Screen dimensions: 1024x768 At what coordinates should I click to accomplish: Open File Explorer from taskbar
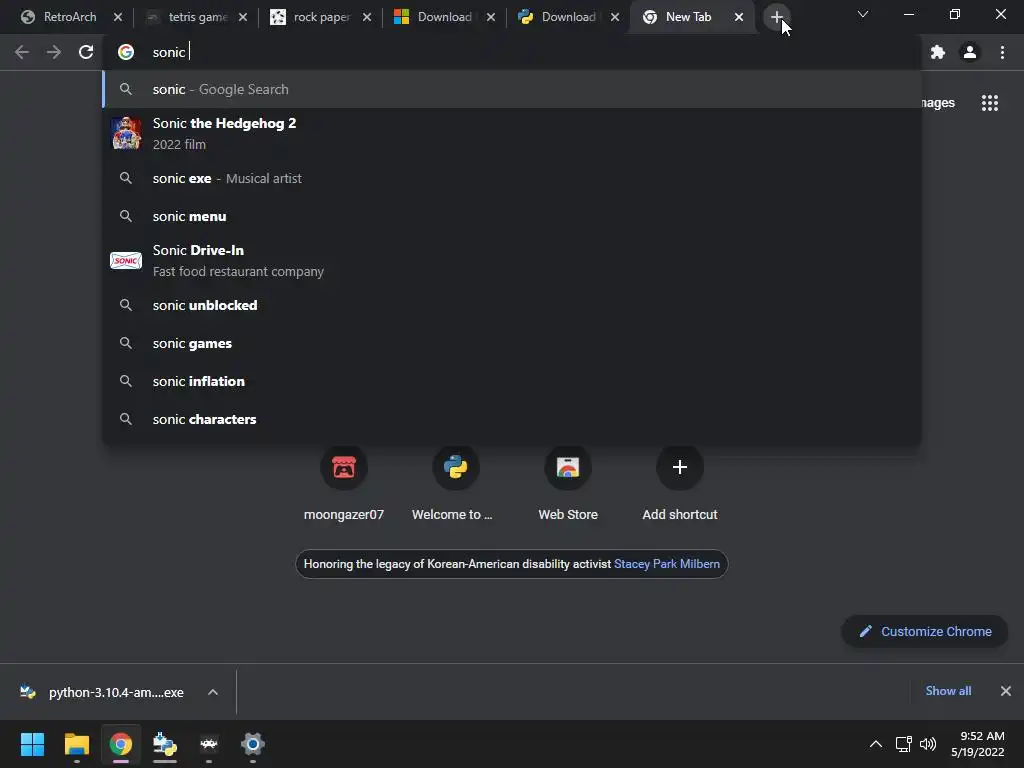pos(76,744)
